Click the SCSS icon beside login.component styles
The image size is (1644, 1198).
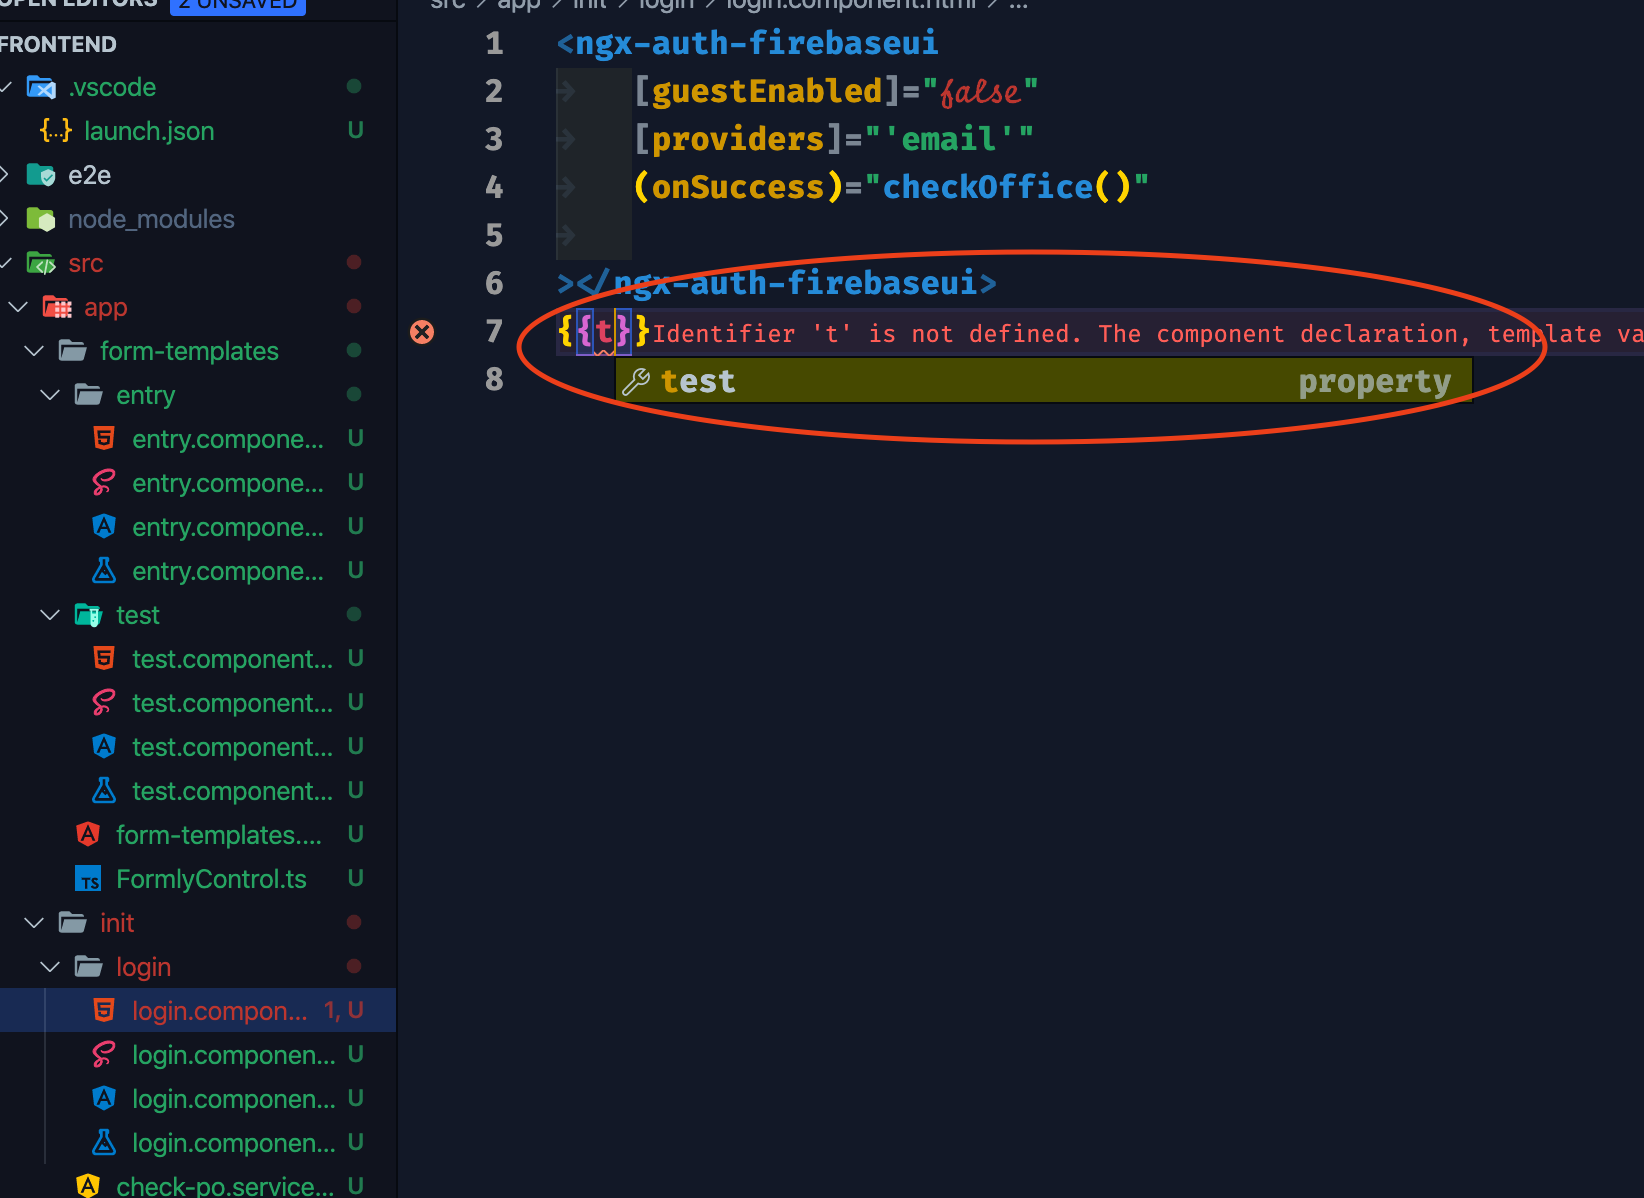(104, 1054)
